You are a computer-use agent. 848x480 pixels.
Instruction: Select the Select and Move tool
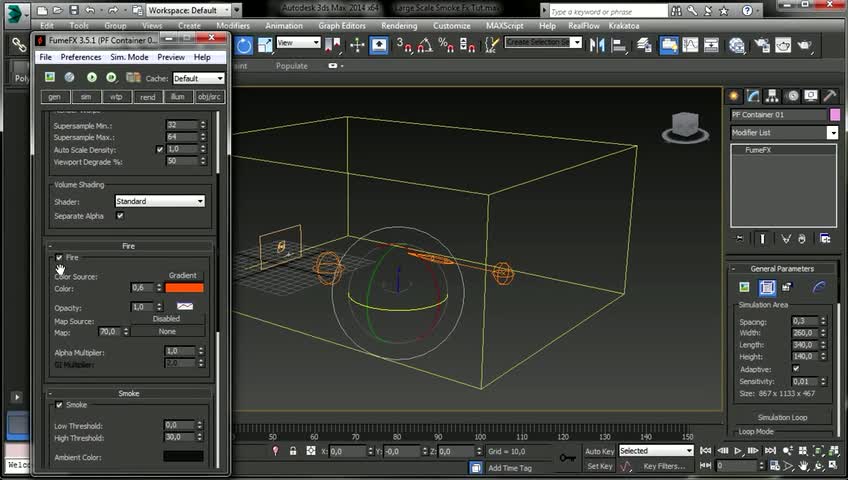(x=357, y=45)
